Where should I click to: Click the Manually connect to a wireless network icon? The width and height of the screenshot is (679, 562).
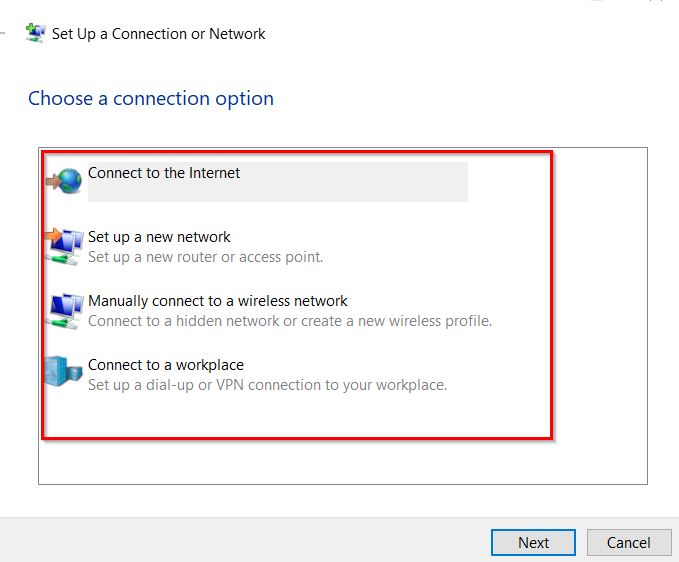pyautogui.click(x=64, y=310)
